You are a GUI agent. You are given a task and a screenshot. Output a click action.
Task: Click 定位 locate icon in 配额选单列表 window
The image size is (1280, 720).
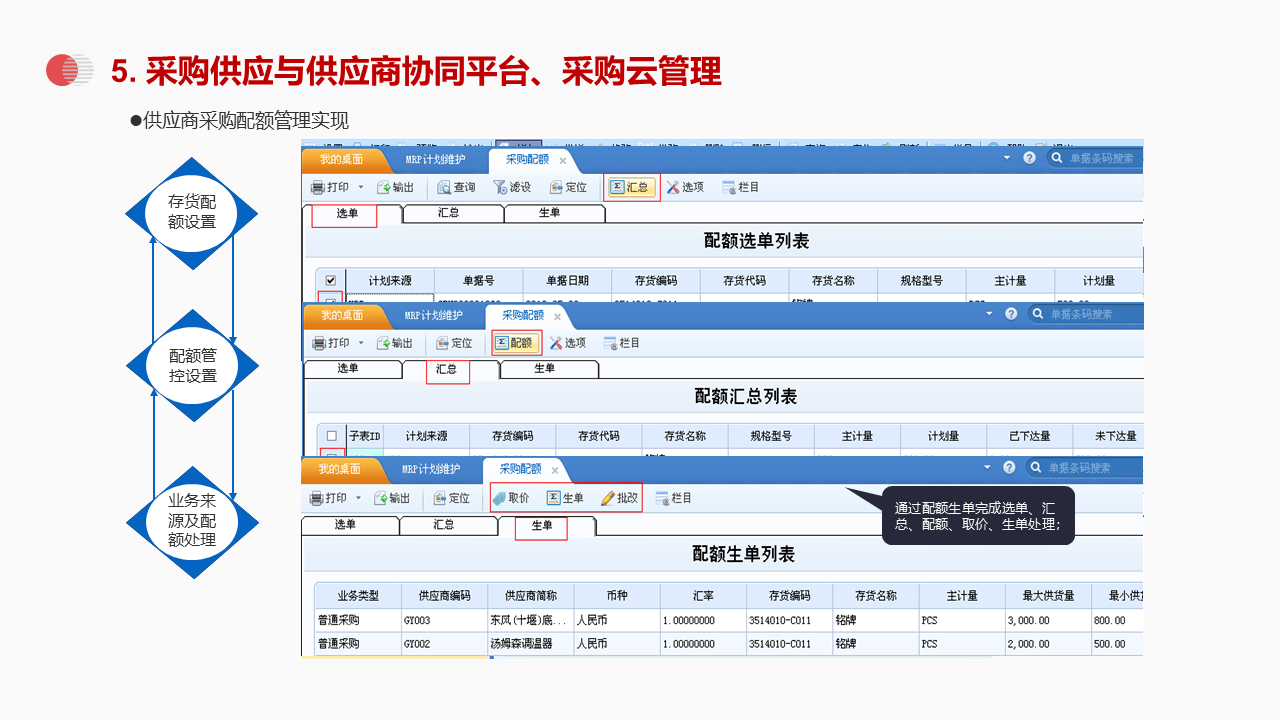[569, 187]
